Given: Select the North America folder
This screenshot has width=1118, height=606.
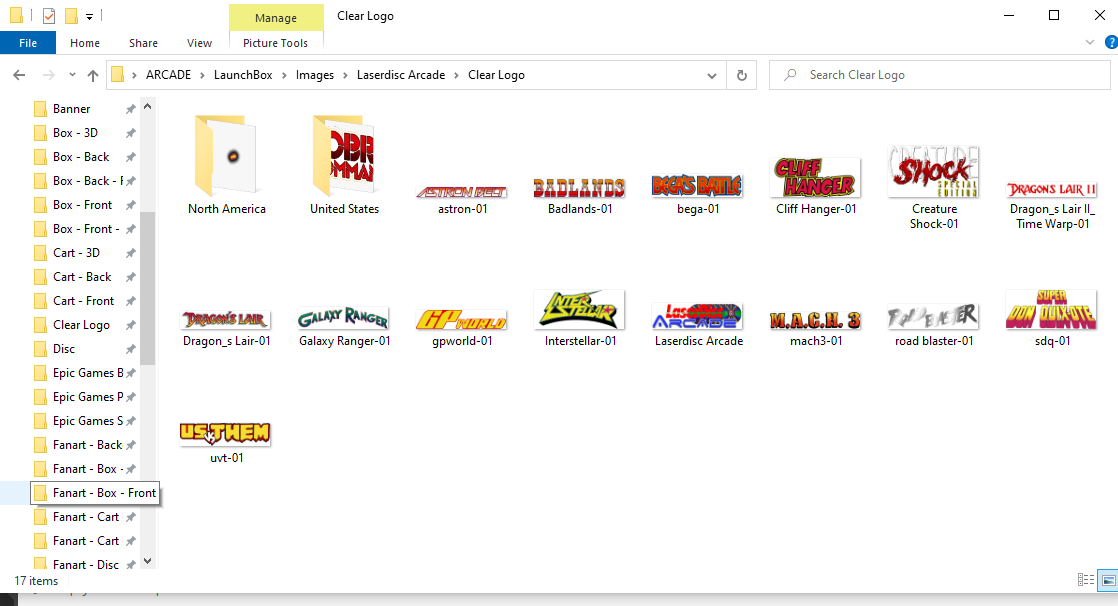Looking at the screenshot, I should 227,165.
